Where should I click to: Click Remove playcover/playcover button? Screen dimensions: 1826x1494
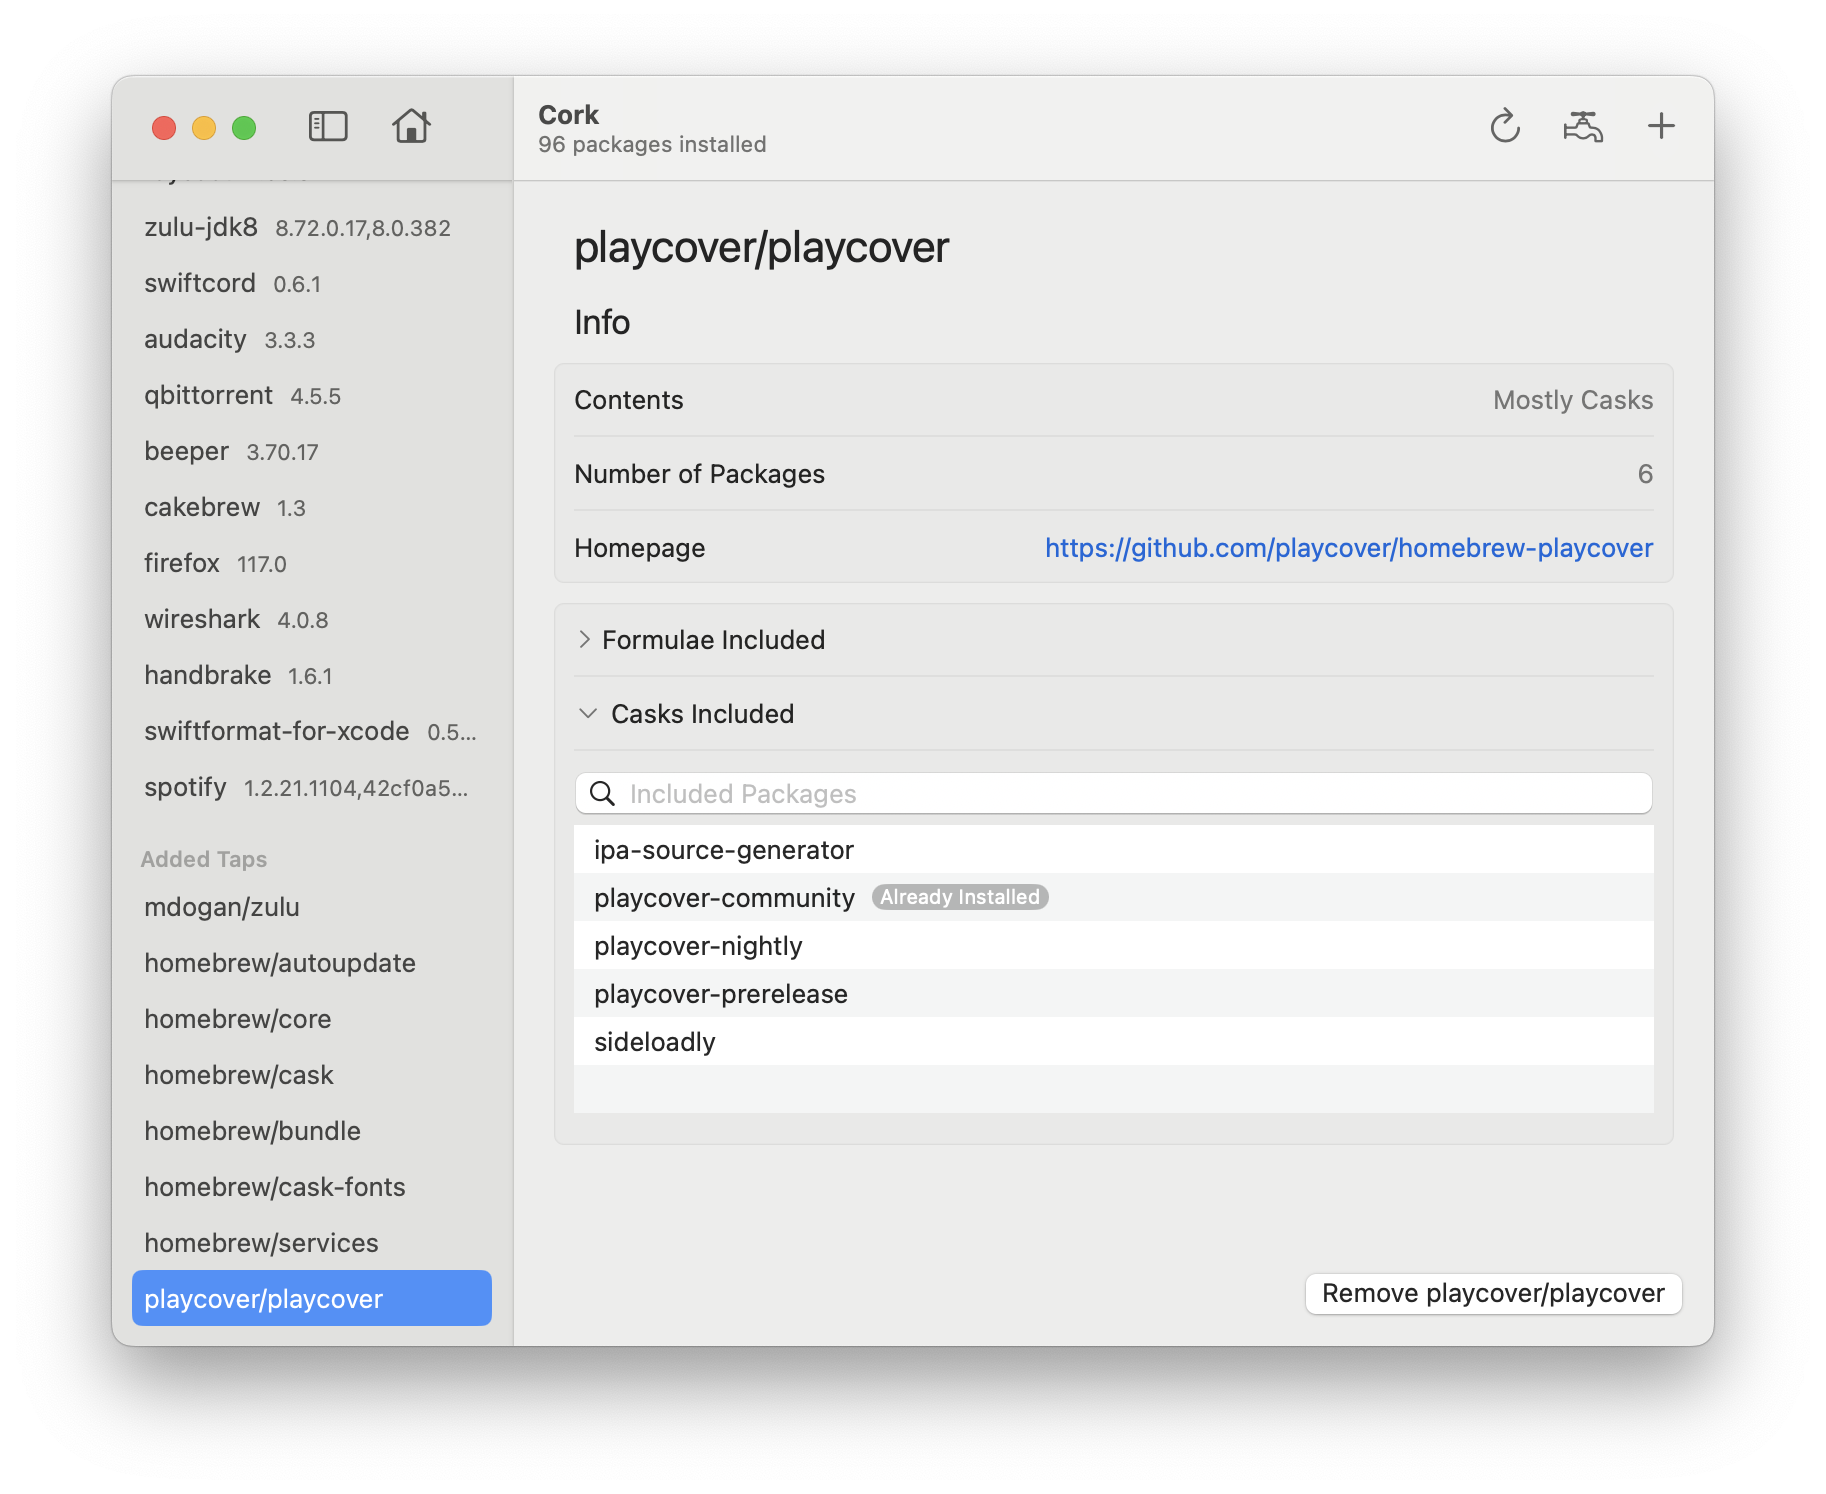(x=1493, y=1294)
